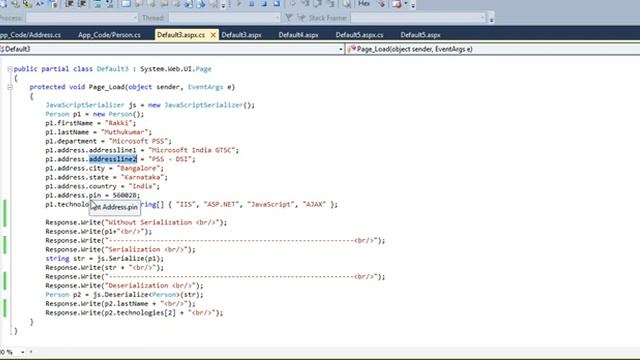
Task: Click the "Deserialization" Response.Write line
Action: click(x=124, y=286)
